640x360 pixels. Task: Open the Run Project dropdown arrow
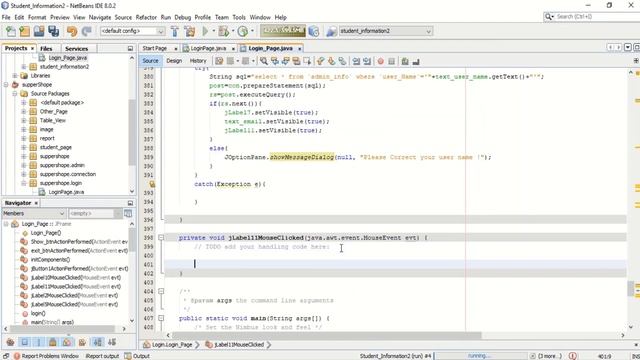[x=213, y=31]
